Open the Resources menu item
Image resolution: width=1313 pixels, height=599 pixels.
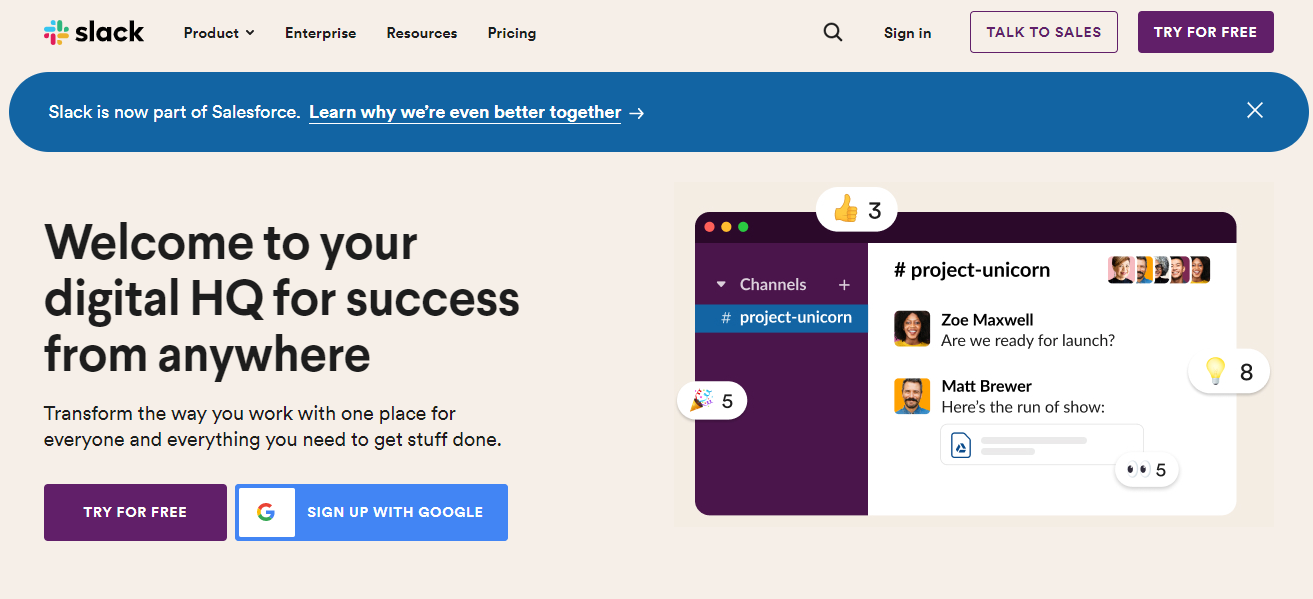click(x=422, y=33)
